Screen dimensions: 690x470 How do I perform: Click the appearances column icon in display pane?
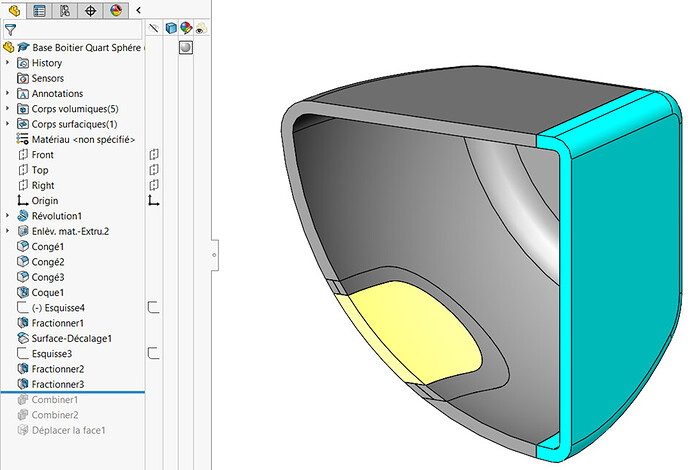[x=185, y=30]
